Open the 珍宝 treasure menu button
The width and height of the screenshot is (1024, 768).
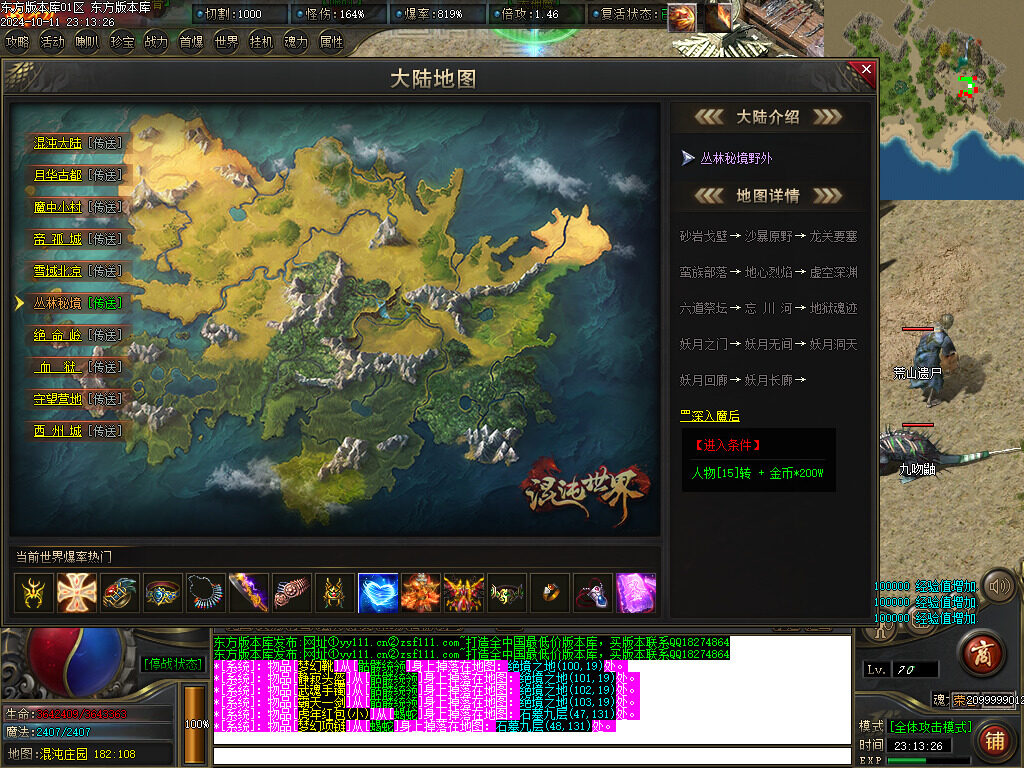click(x=122, y=42)
